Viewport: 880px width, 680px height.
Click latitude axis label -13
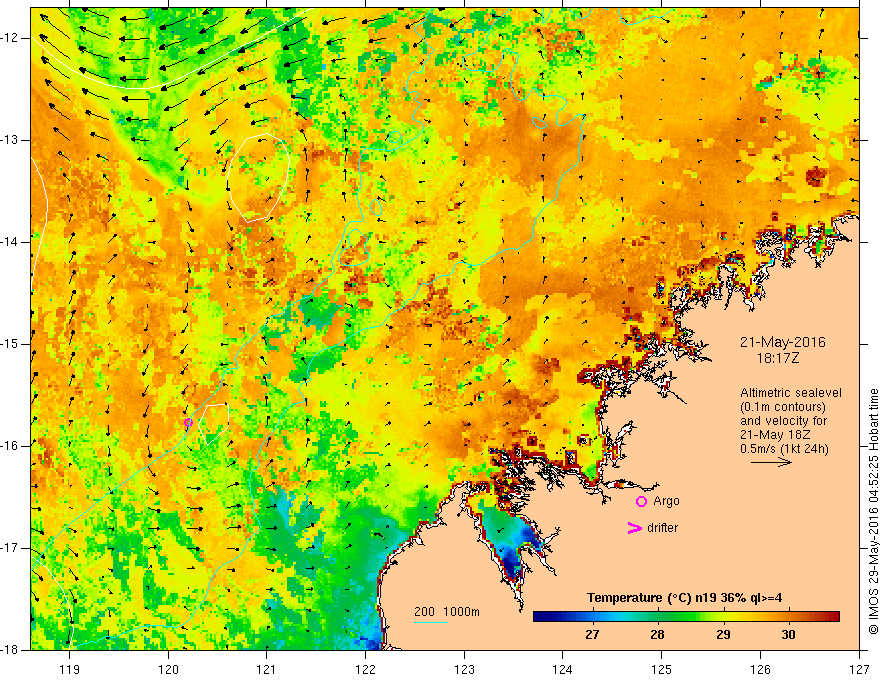[11, 140]
